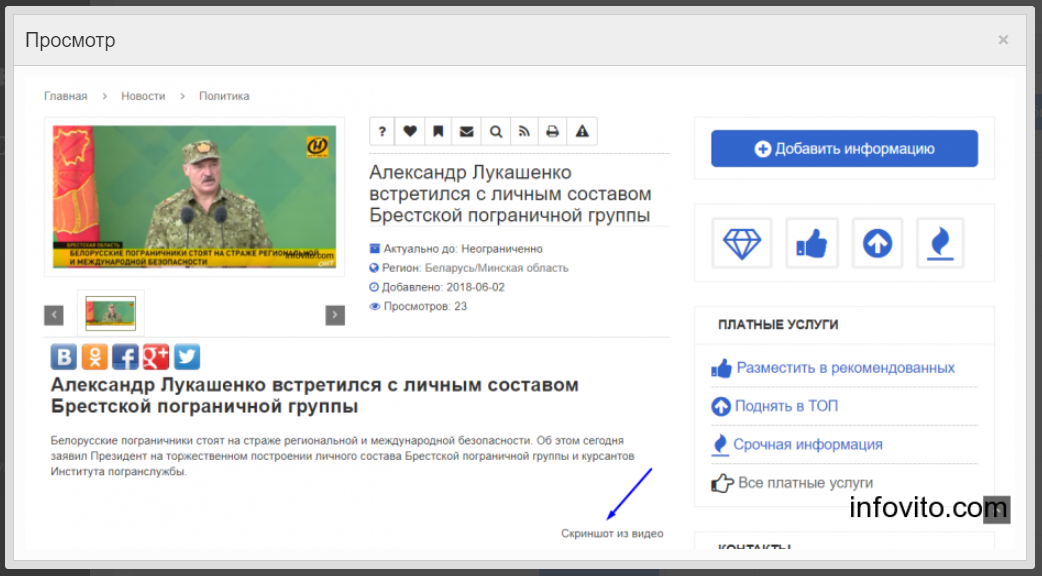The width and height of the screenshot is (1042, 576).
Task: Open Главная breadcrumb link
Action: (x=65, y=96)
